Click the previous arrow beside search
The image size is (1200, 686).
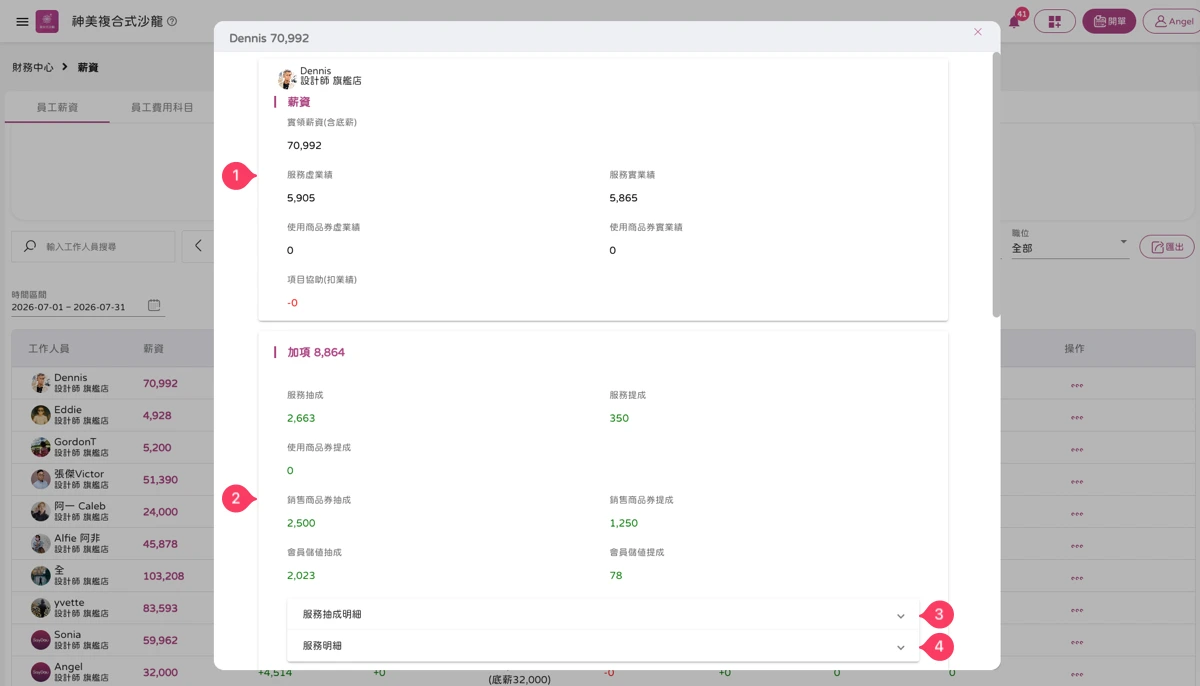click(198, 246)
